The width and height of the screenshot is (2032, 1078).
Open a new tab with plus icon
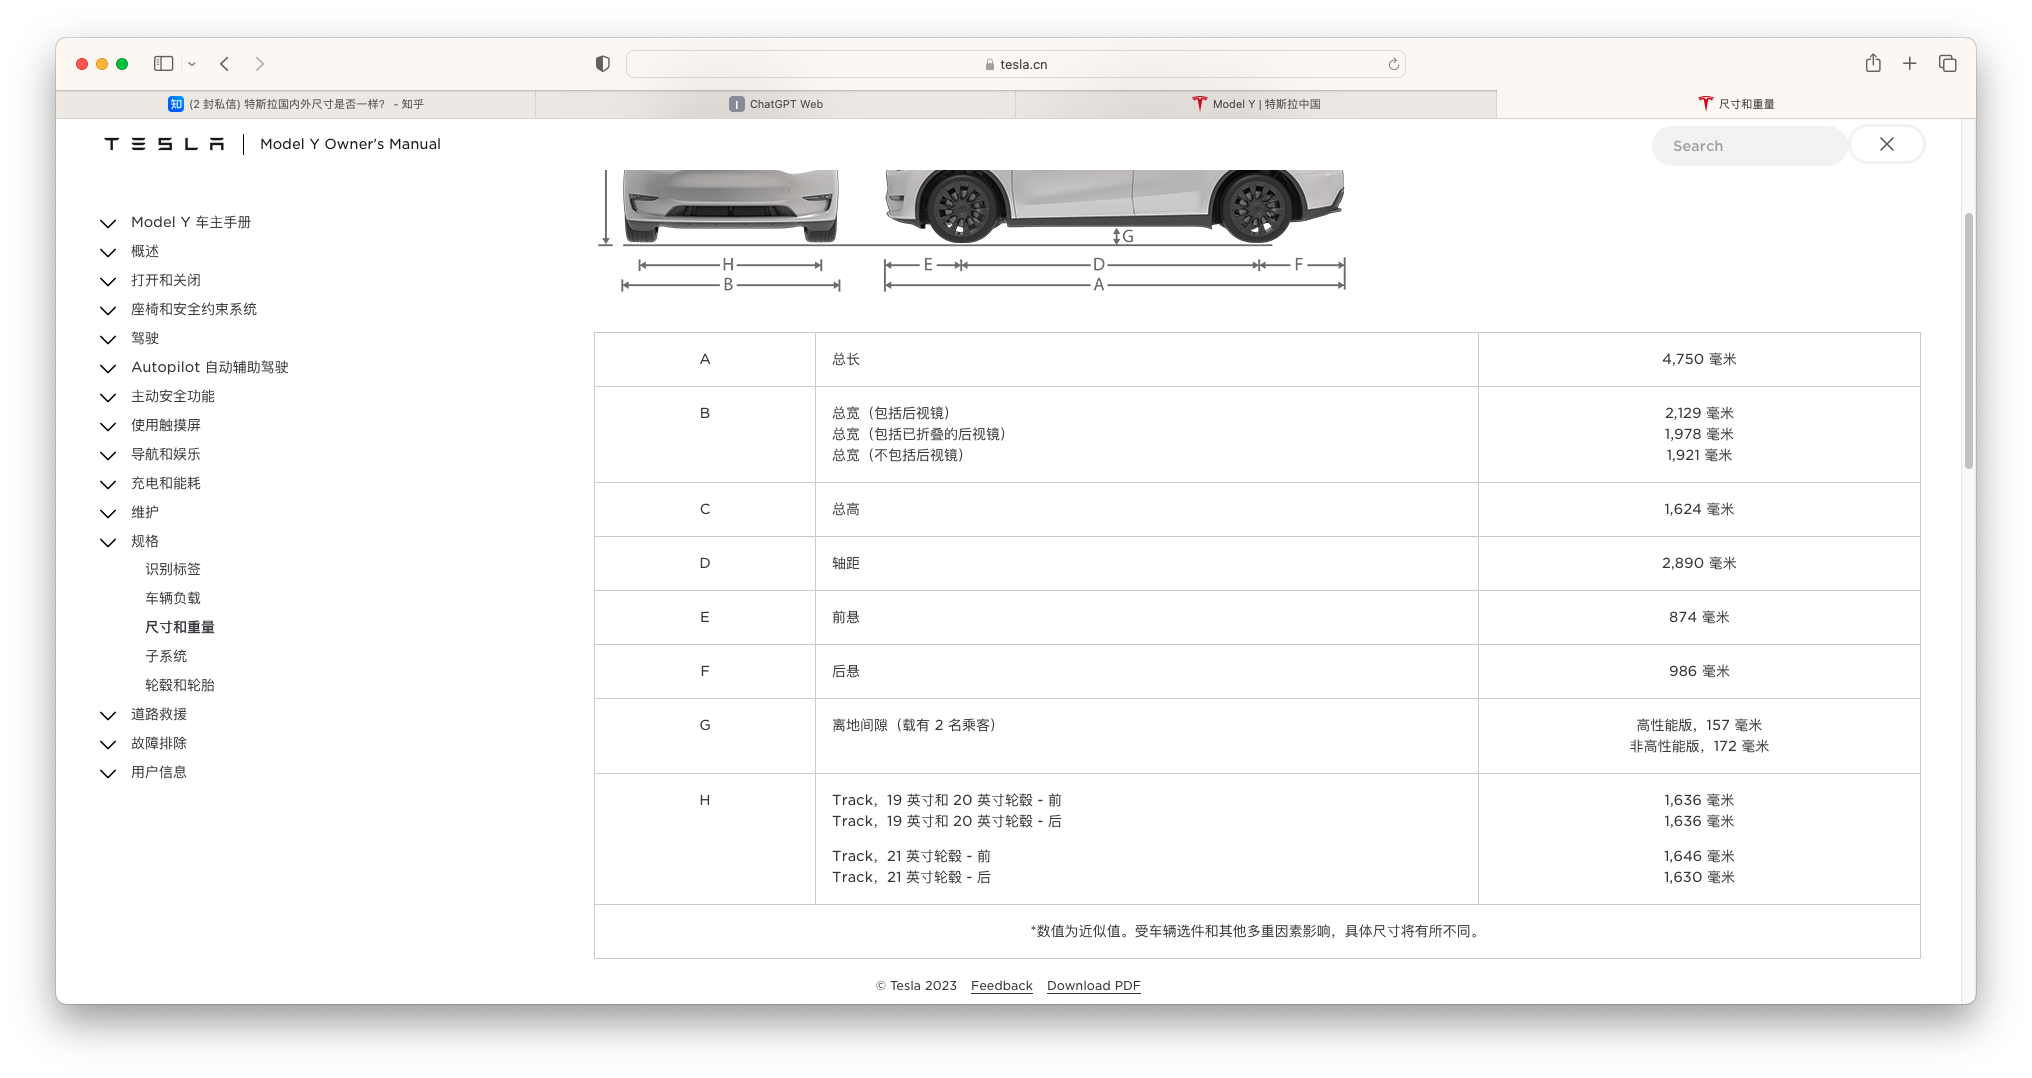(1910, 64)
